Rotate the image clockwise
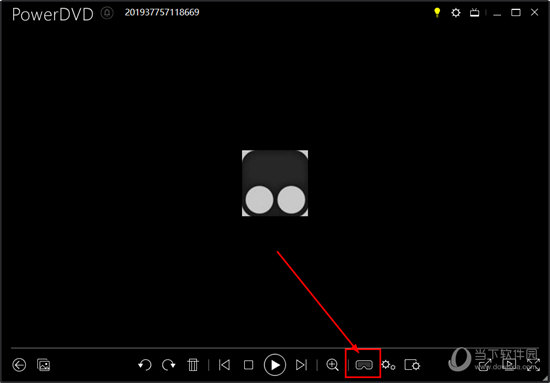The image size is (550, 383). 169,365
